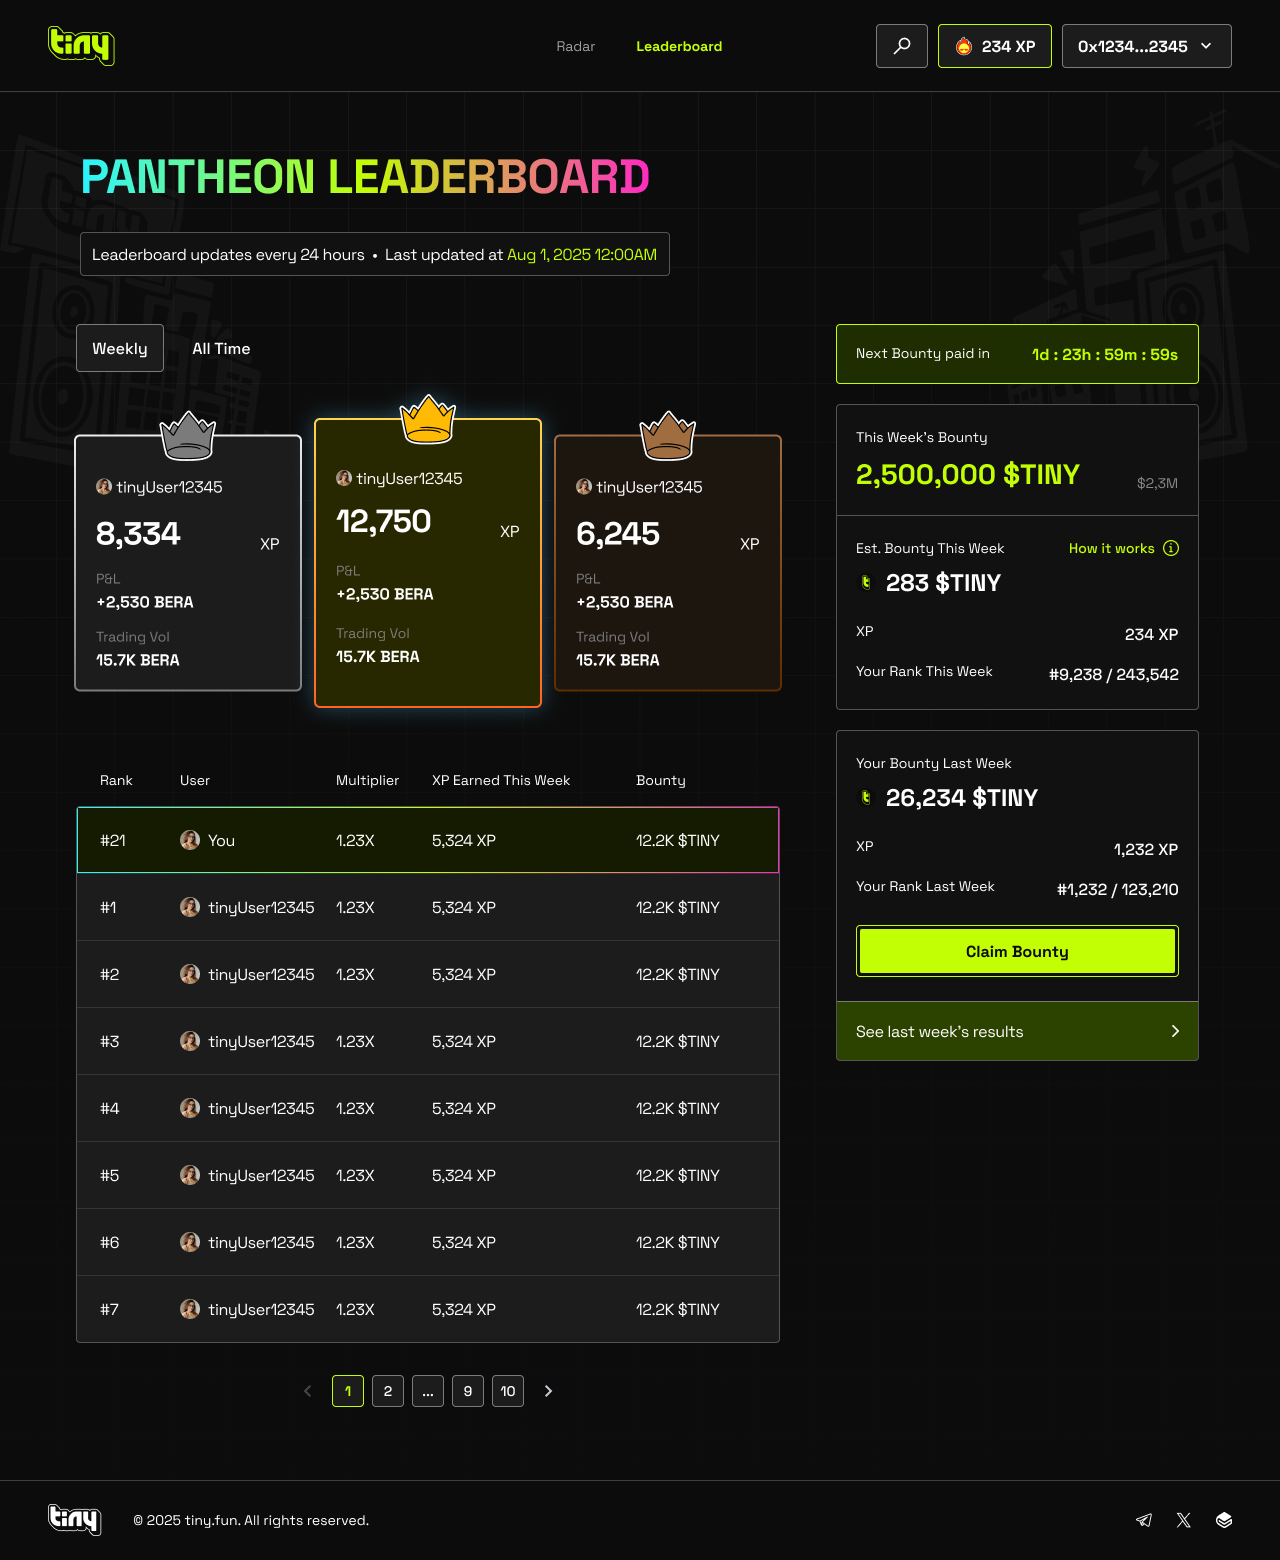
Task: Click the chevron on See last week's results
Action: [1175, 1031]
